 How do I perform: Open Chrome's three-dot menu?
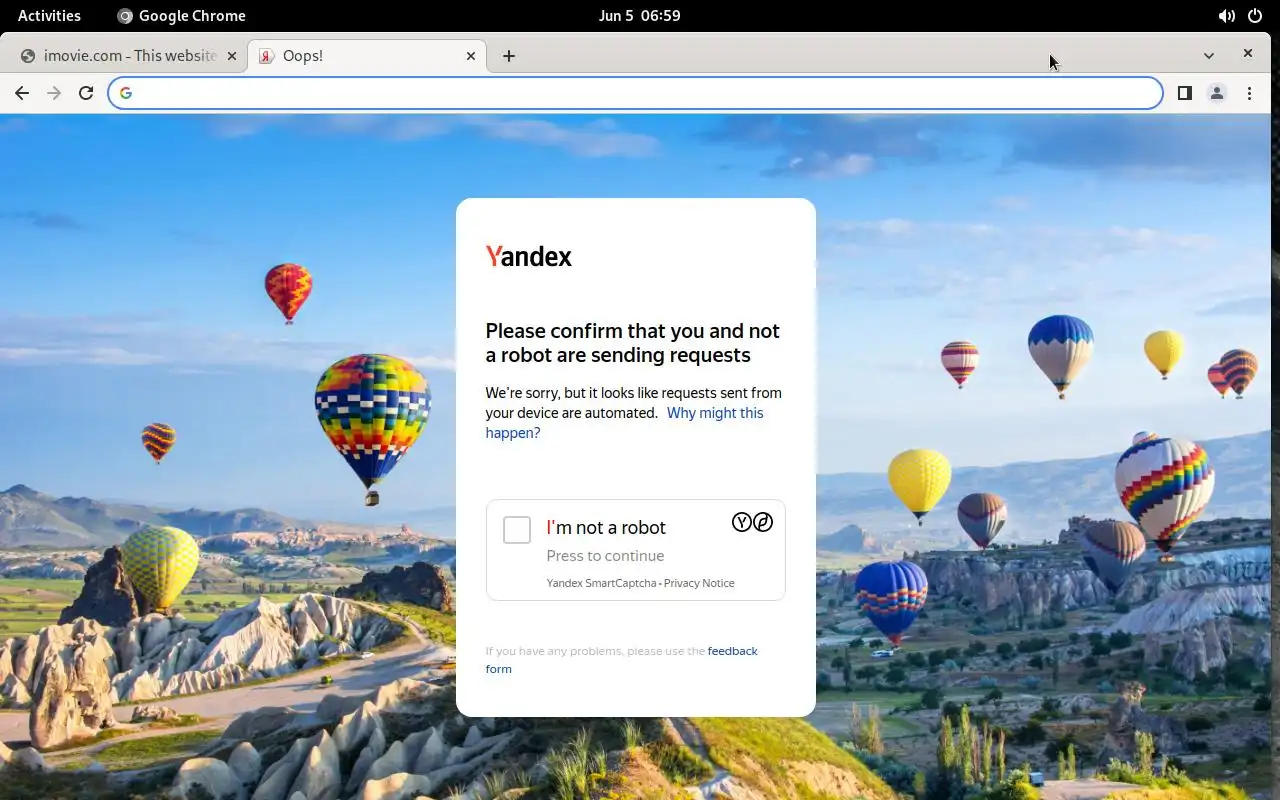pos(1249,93)
